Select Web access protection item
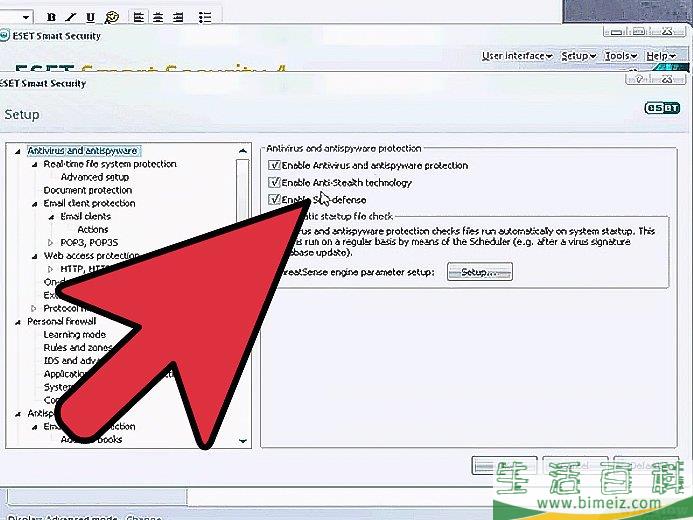This screenshot has height=520, width=693. (x=91, y=256)
